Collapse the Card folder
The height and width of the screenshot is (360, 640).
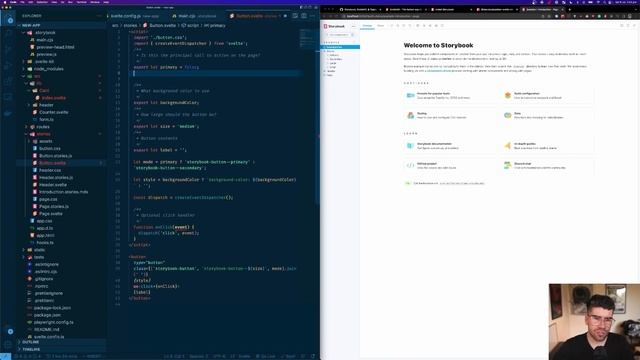pos(44,91)
